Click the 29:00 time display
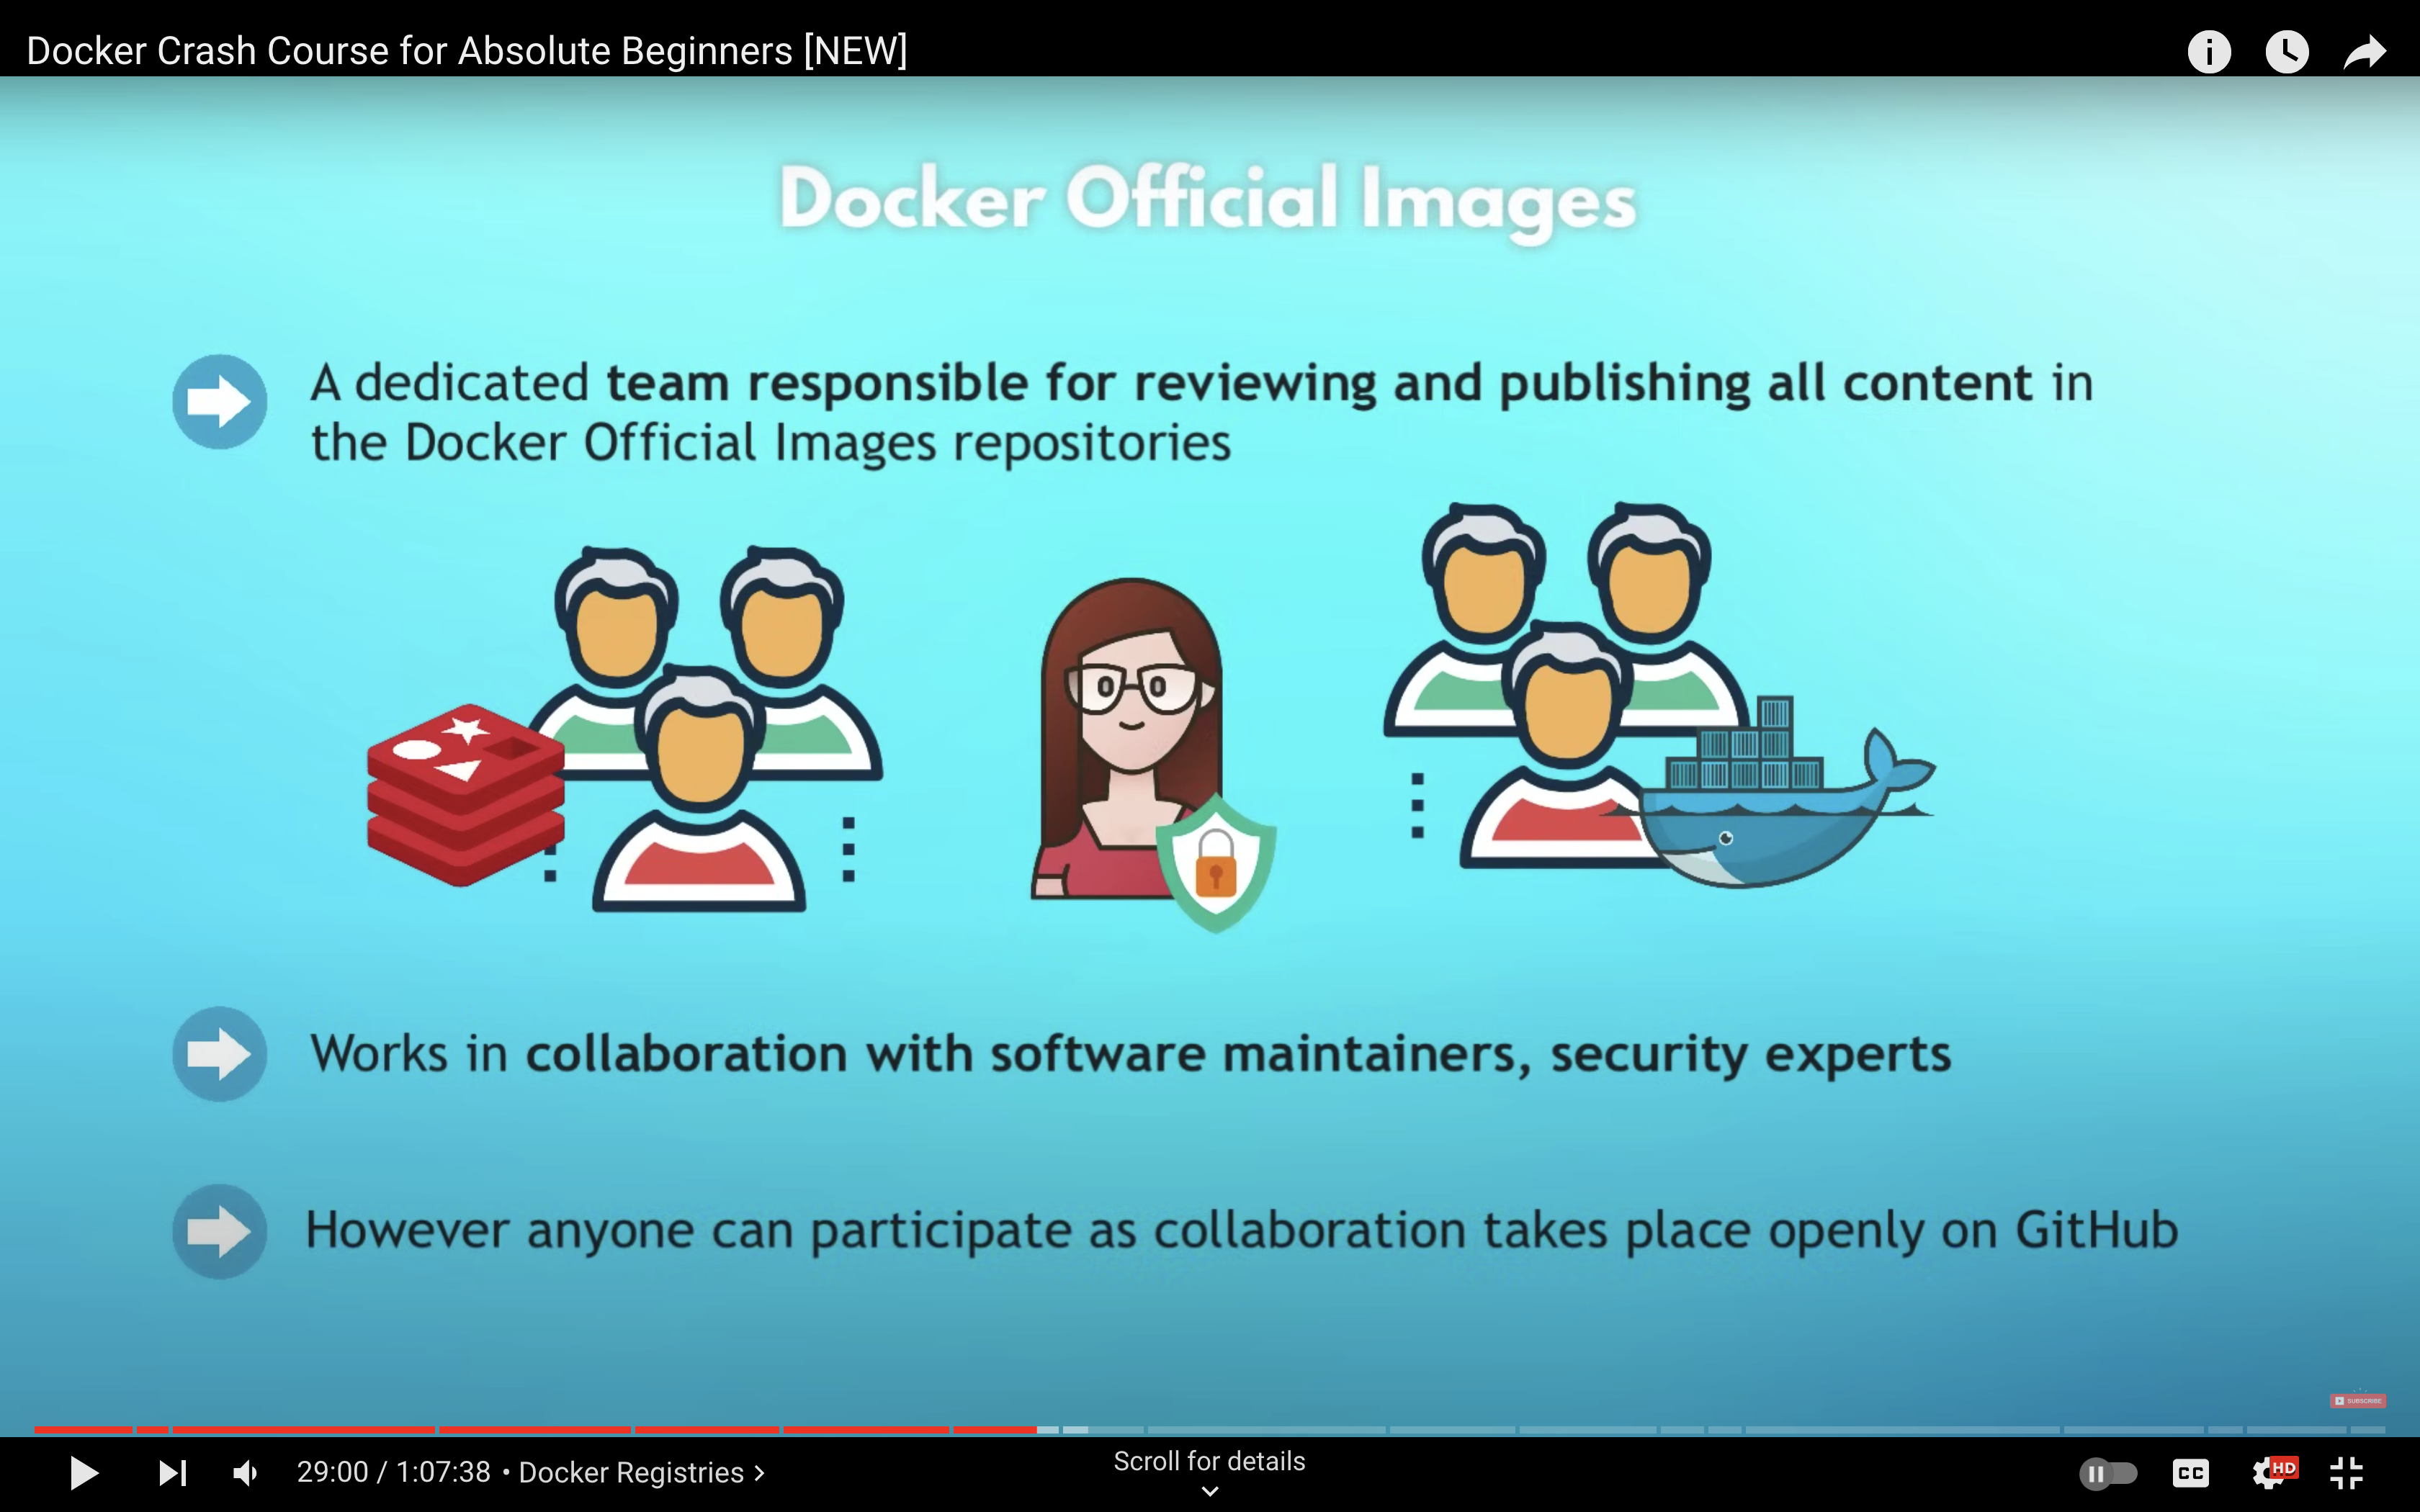 point(332,1472)
